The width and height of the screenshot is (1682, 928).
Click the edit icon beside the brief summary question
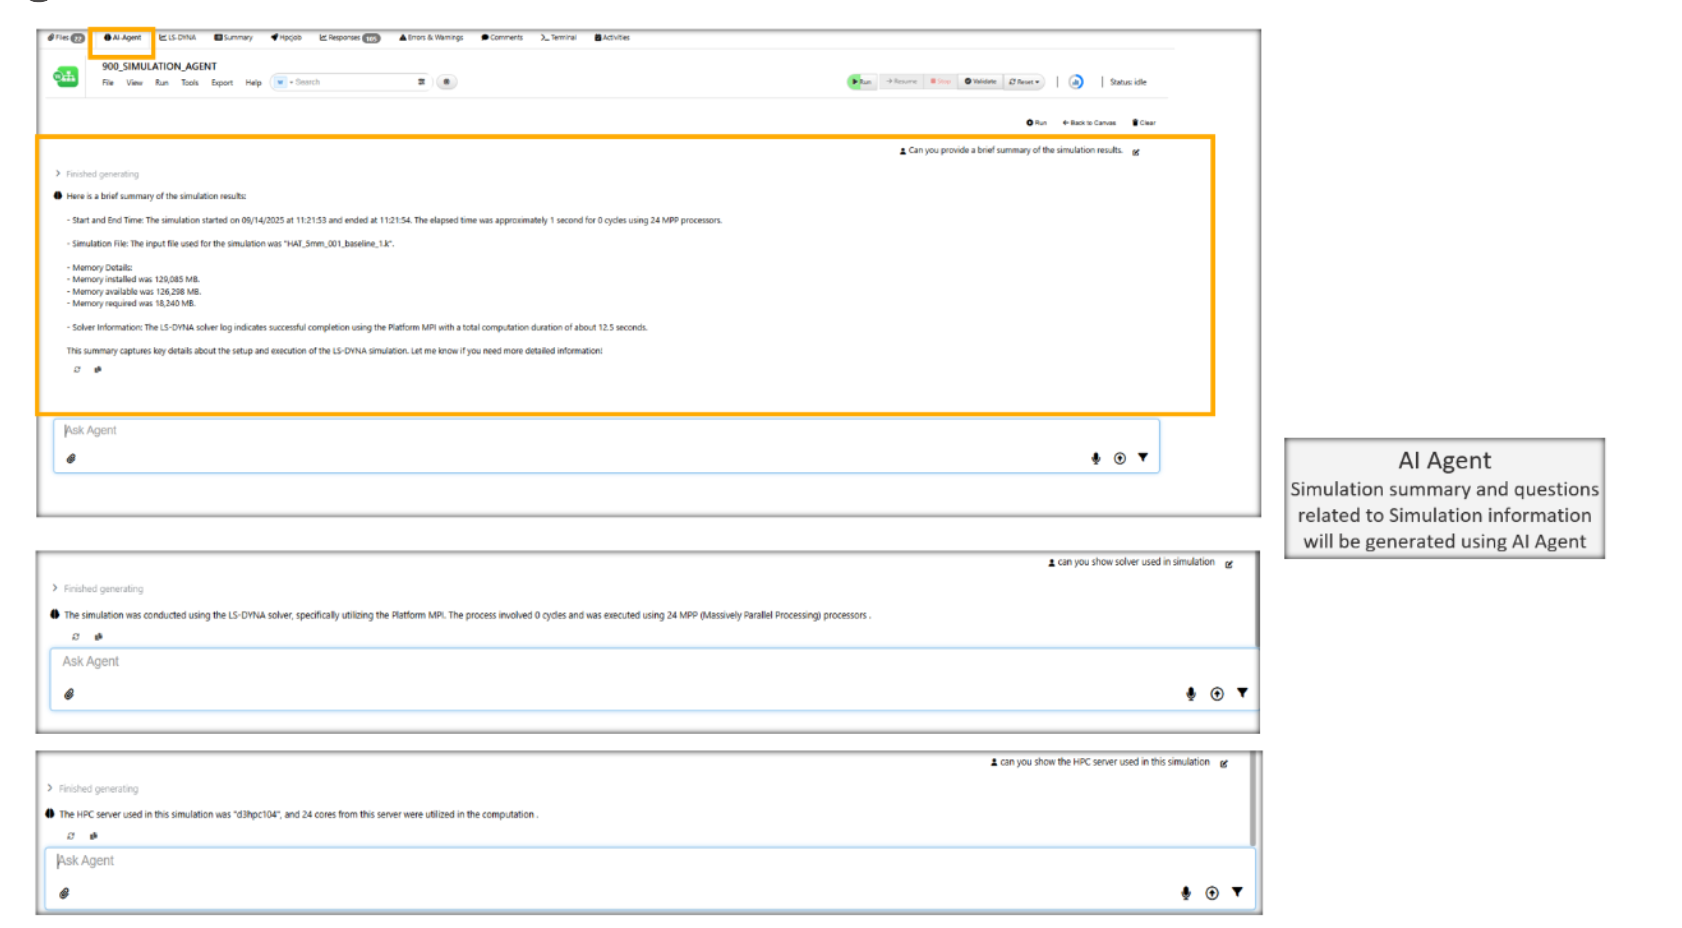pos(1136,152)
